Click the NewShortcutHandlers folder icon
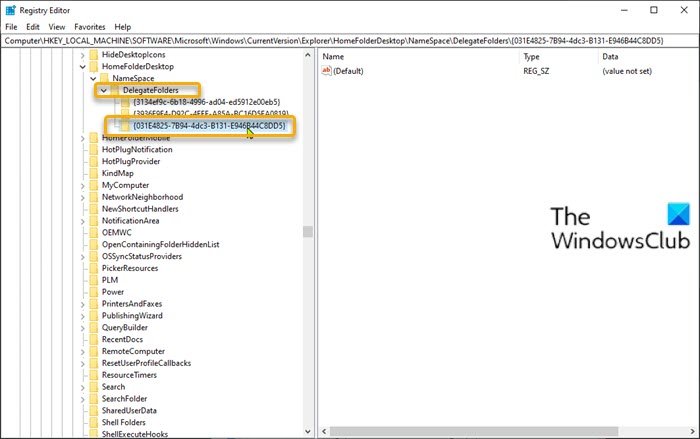The image size is (700, 439). [94, 209]
